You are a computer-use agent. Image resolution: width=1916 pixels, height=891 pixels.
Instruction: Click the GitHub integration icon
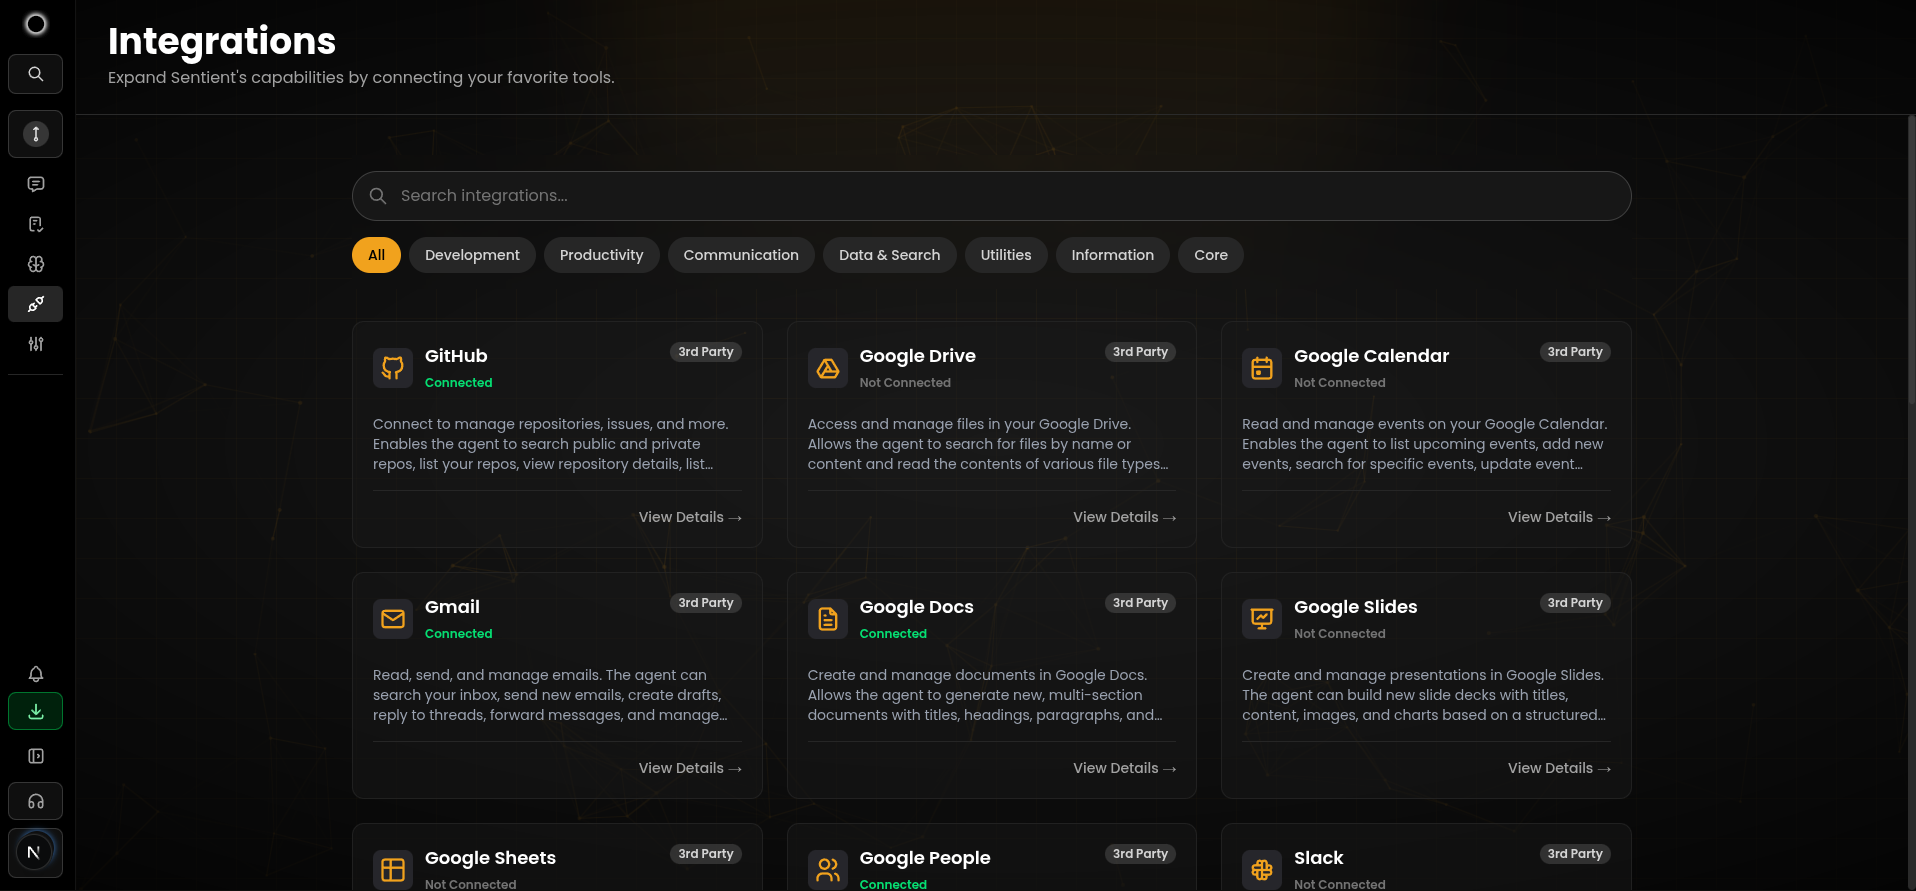[393, 368]
